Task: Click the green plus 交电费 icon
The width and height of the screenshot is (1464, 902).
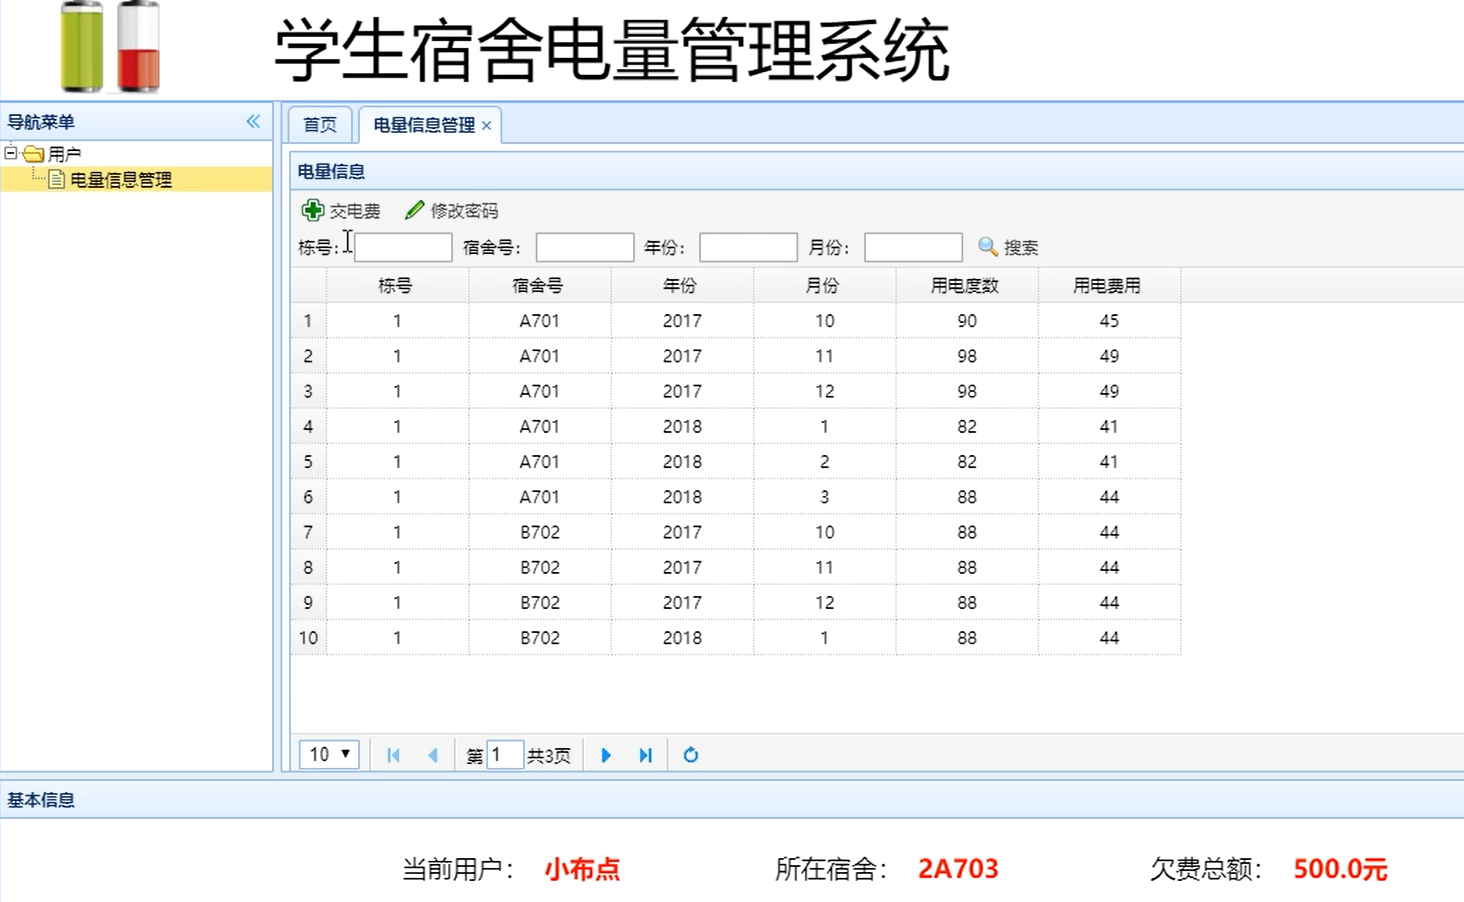Action: click(x=313, y=210)
